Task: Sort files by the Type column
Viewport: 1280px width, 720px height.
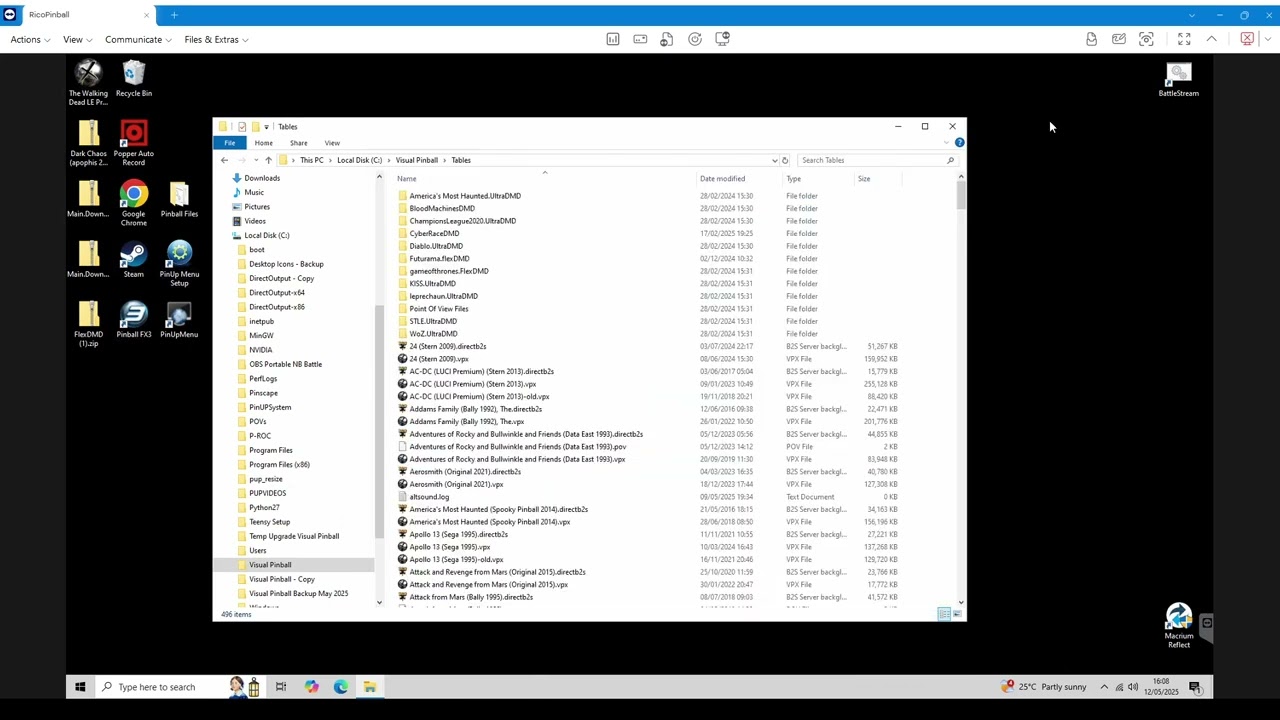Action: click(x=793, y=179)
